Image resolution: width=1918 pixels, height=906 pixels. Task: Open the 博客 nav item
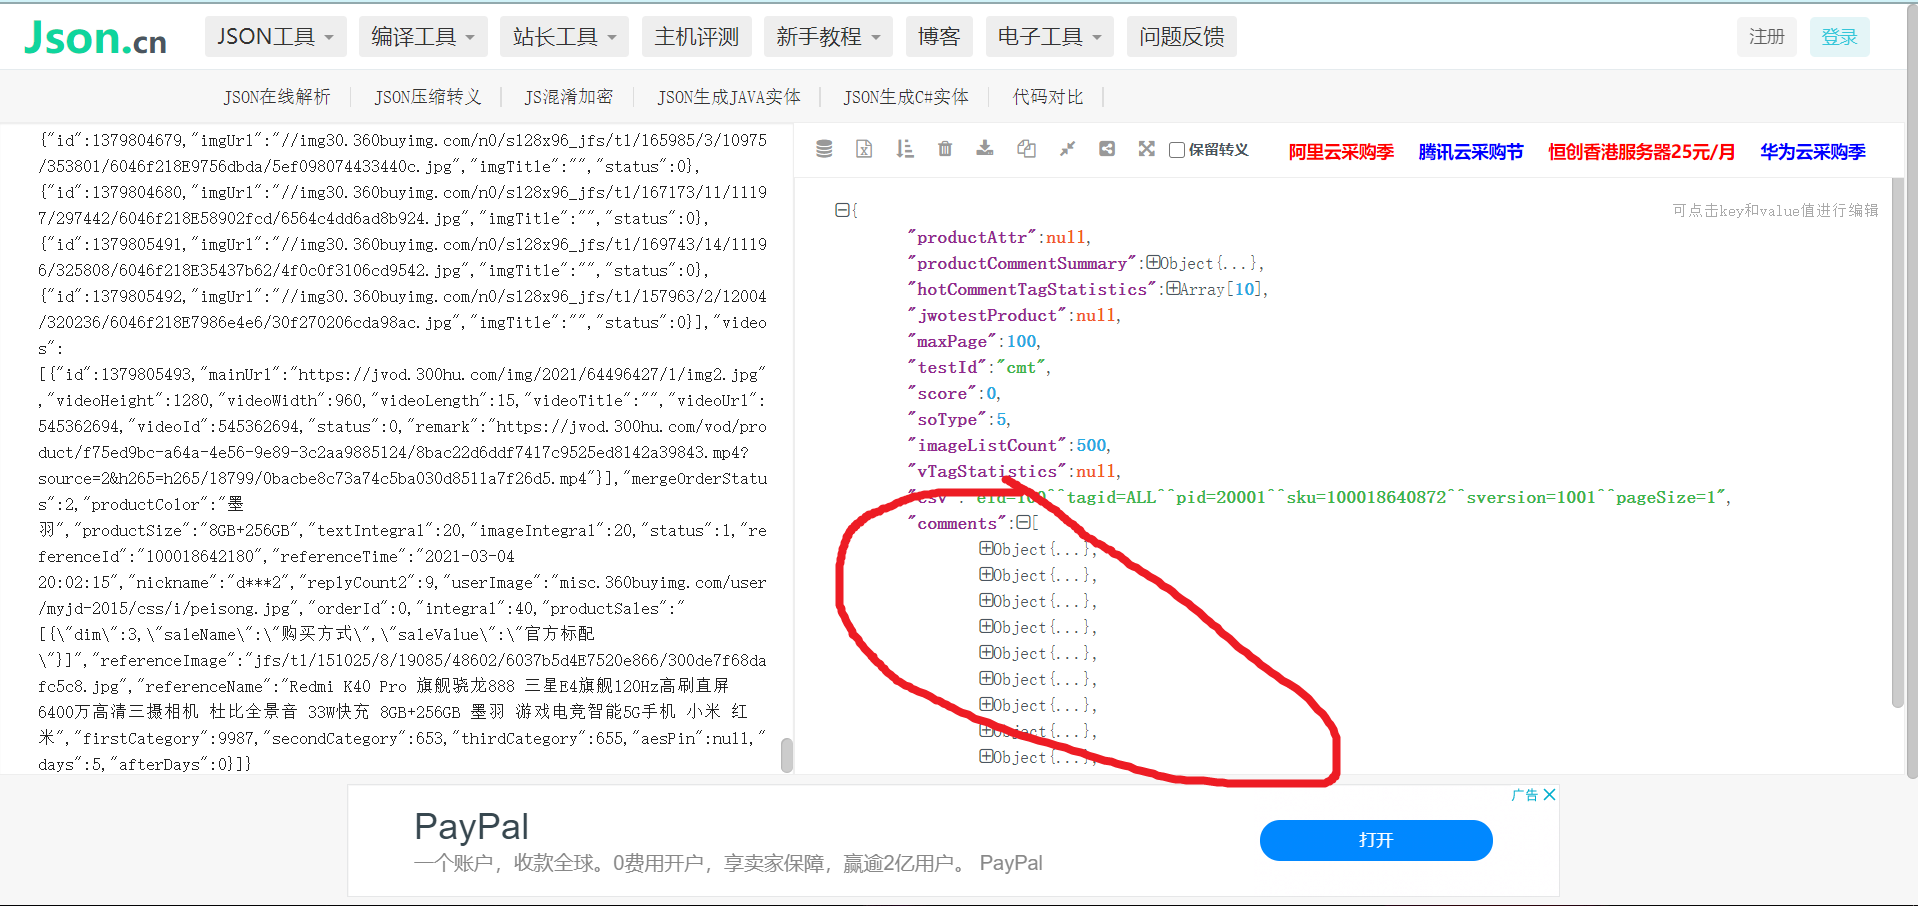(x=939, y=37)
